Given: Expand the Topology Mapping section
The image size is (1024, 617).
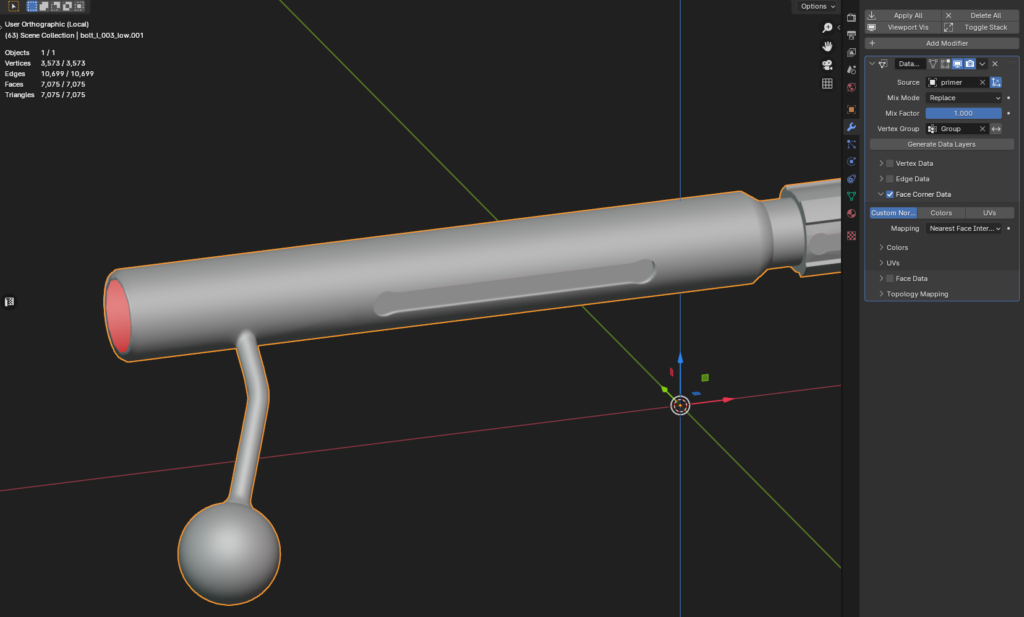Looking at the screenshot, I should click(881, 294).
